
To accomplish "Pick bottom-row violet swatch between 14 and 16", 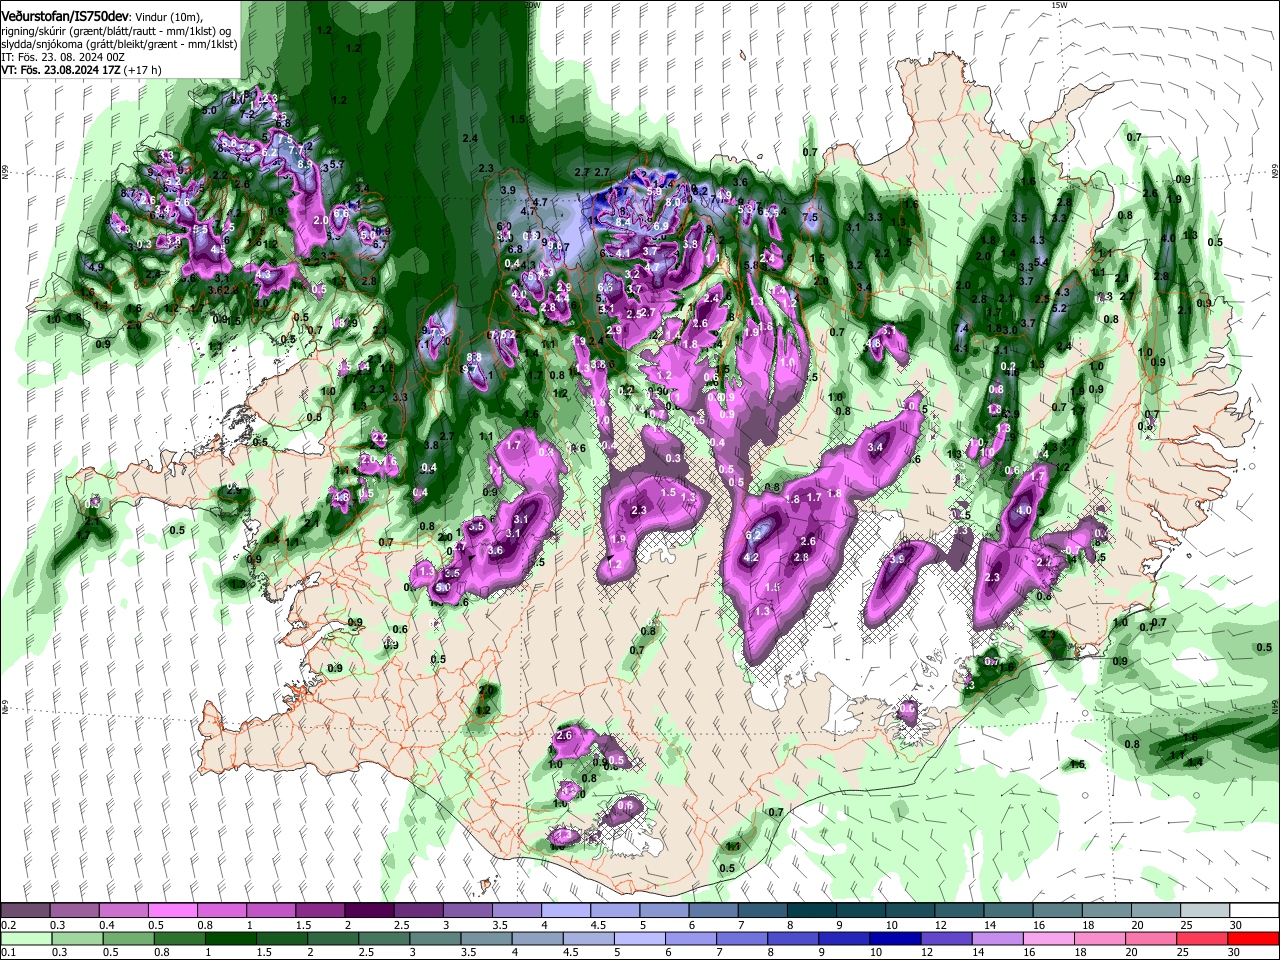I will [x=999, y=938].
